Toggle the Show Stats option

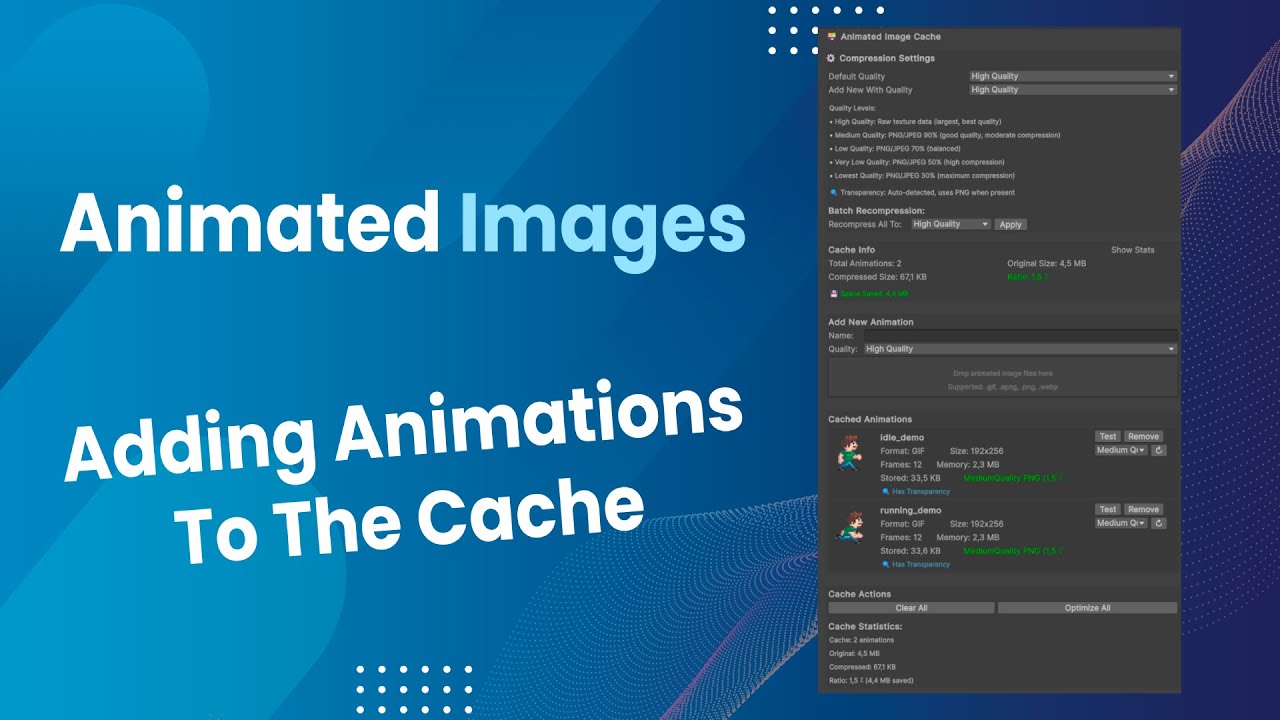point(1132,250)
